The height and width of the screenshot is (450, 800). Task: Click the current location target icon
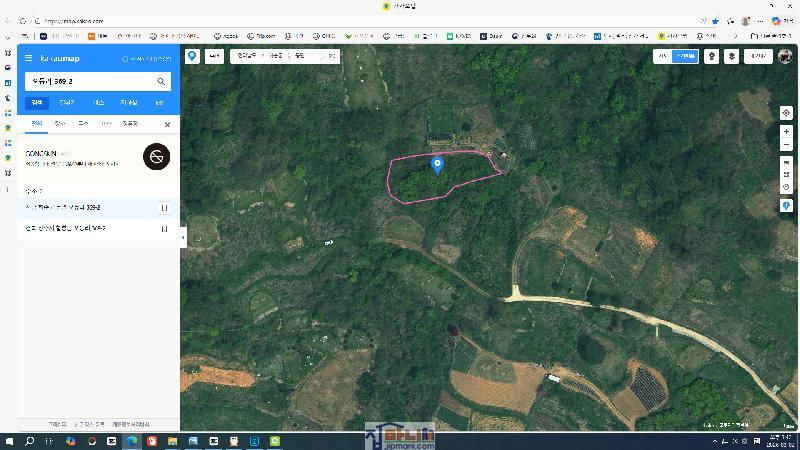[x=787, y=113]
